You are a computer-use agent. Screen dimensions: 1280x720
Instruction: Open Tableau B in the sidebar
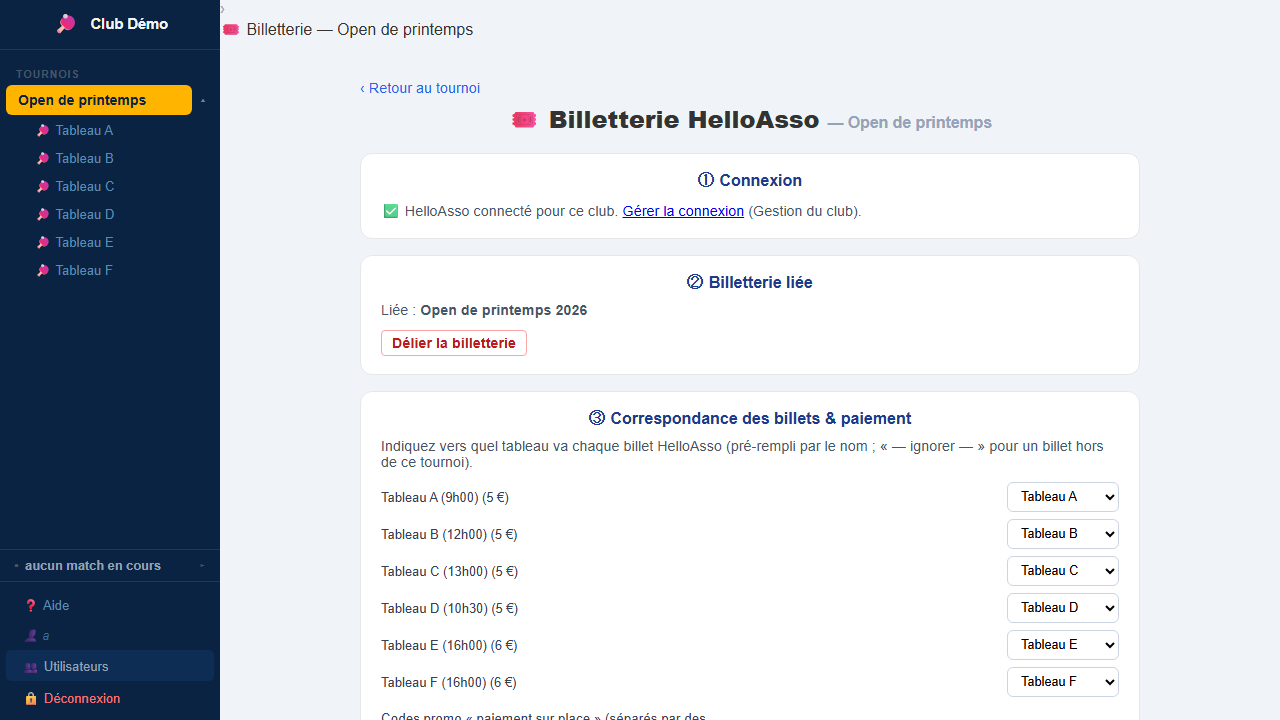click(84, 158)
